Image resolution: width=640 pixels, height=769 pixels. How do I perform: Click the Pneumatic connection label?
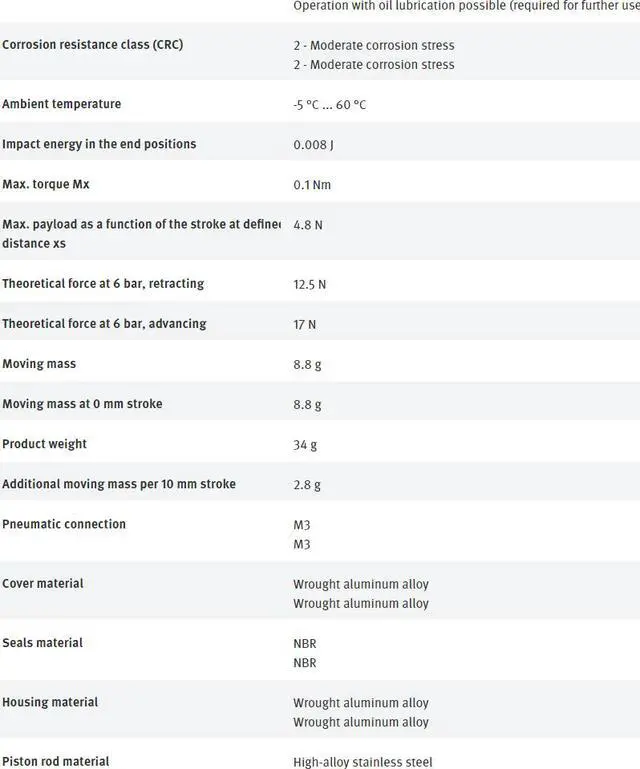[64, 524]
